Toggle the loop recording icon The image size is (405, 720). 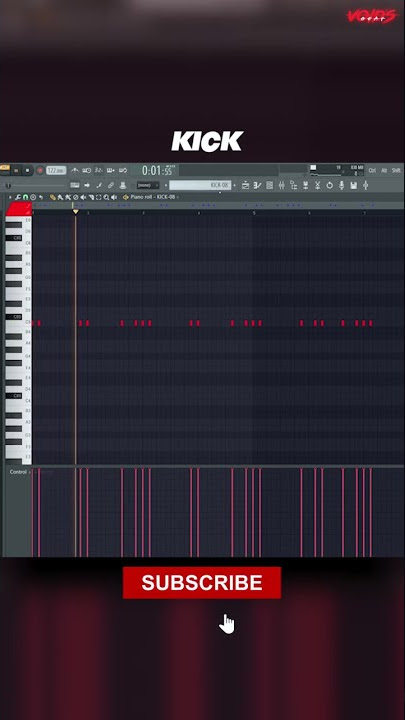(x=123, y=170)
